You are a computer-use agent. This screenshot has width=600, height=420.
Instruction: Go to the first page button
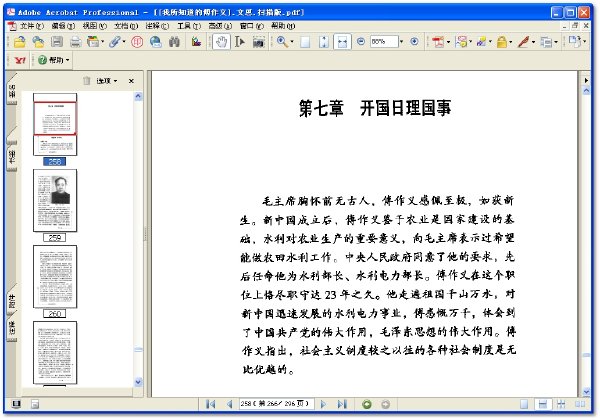click(210, 404)
